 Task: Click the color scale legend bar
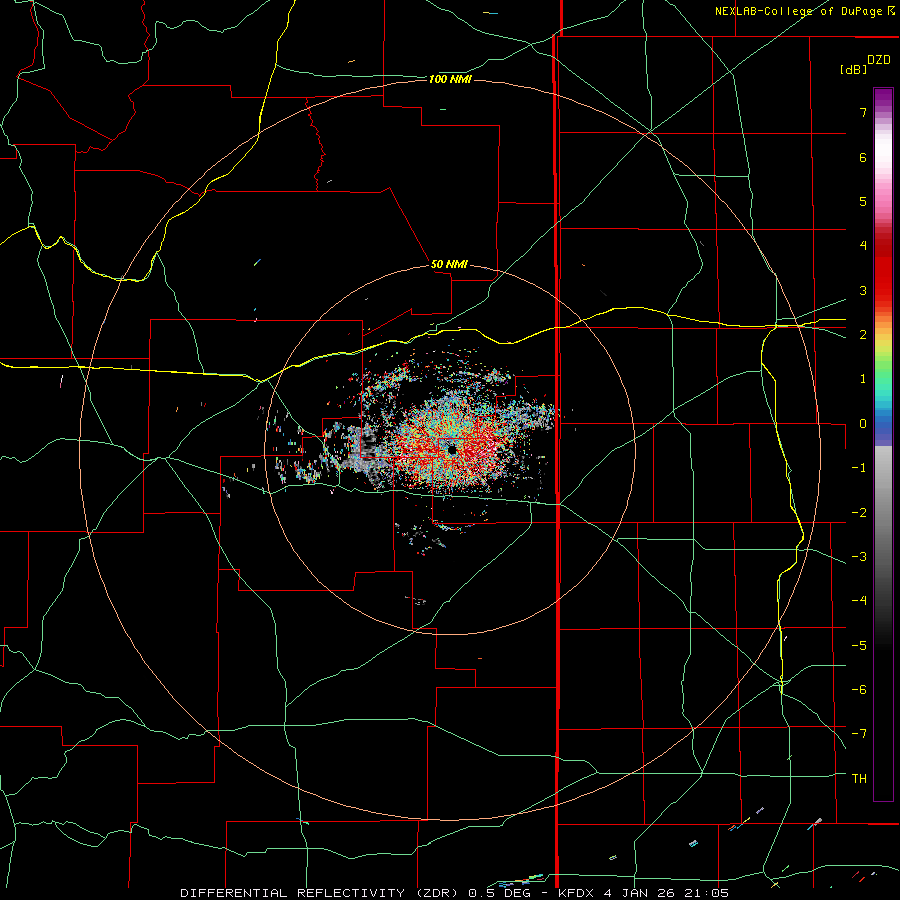coord(883,445)
